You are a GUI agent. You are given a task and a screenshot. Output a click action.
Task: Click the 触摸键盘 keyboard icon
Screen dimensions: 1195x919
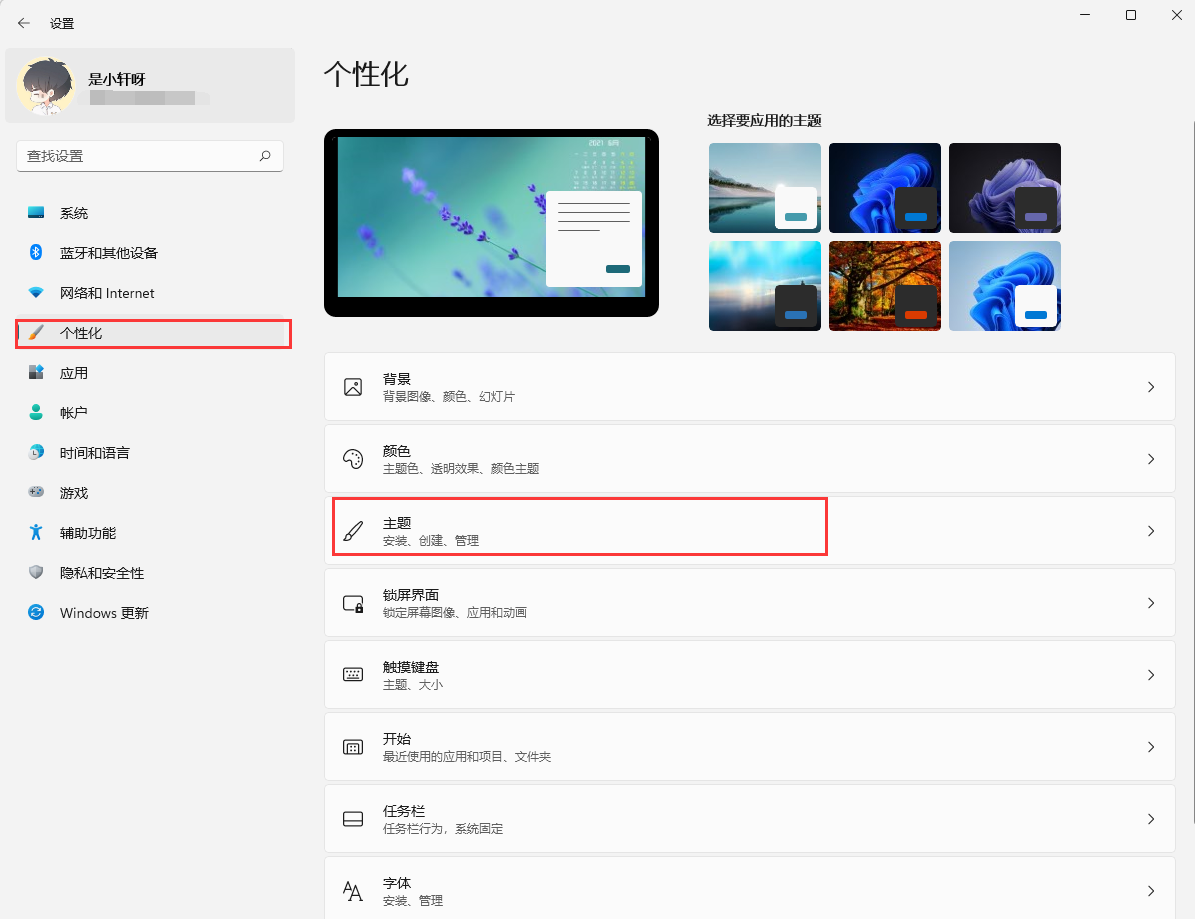tap(353, 675)
